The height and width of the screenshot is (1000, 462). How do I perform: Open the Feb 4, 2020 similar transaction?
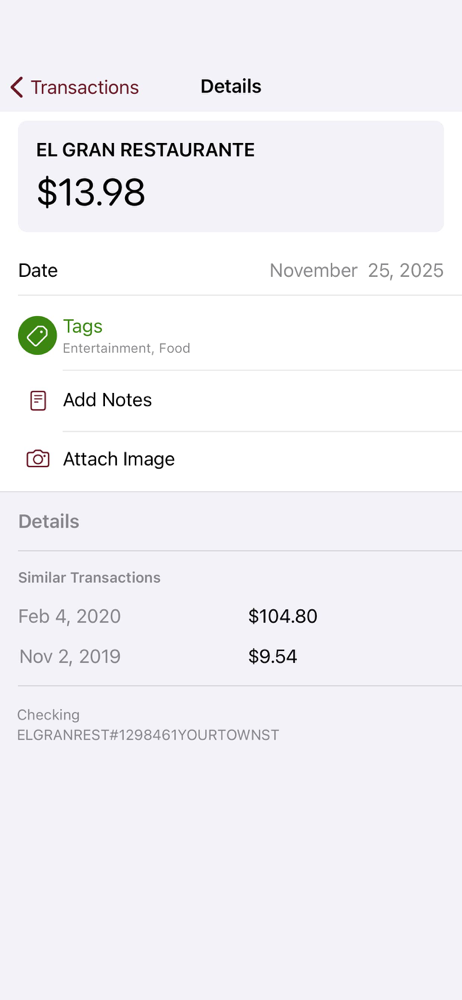pyautogui.click(x=231, y=617)
